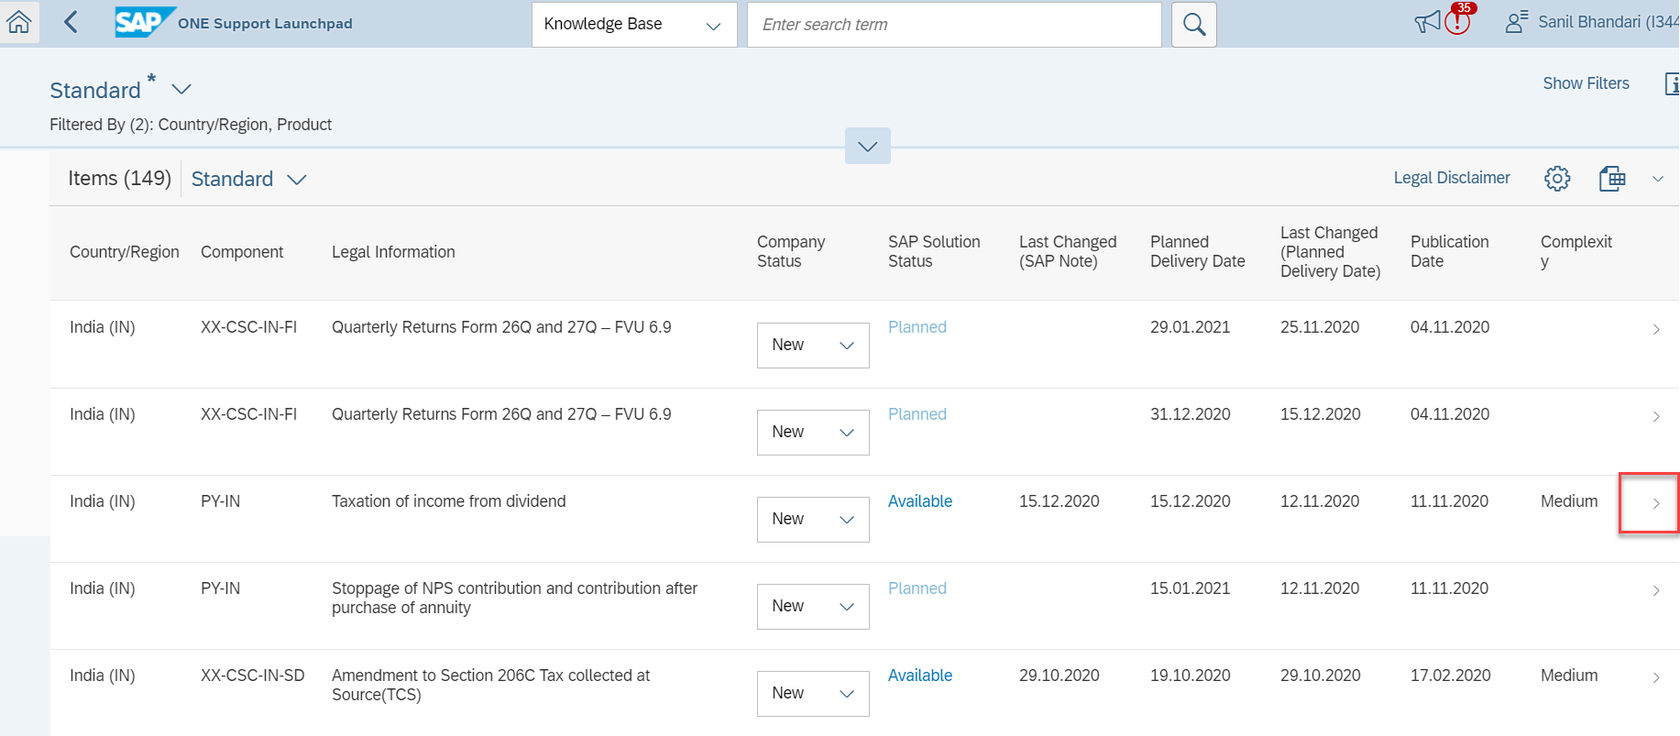Click Planned status link in 31.12.2020 row
1680x736 pixels.
click(917, 414)
